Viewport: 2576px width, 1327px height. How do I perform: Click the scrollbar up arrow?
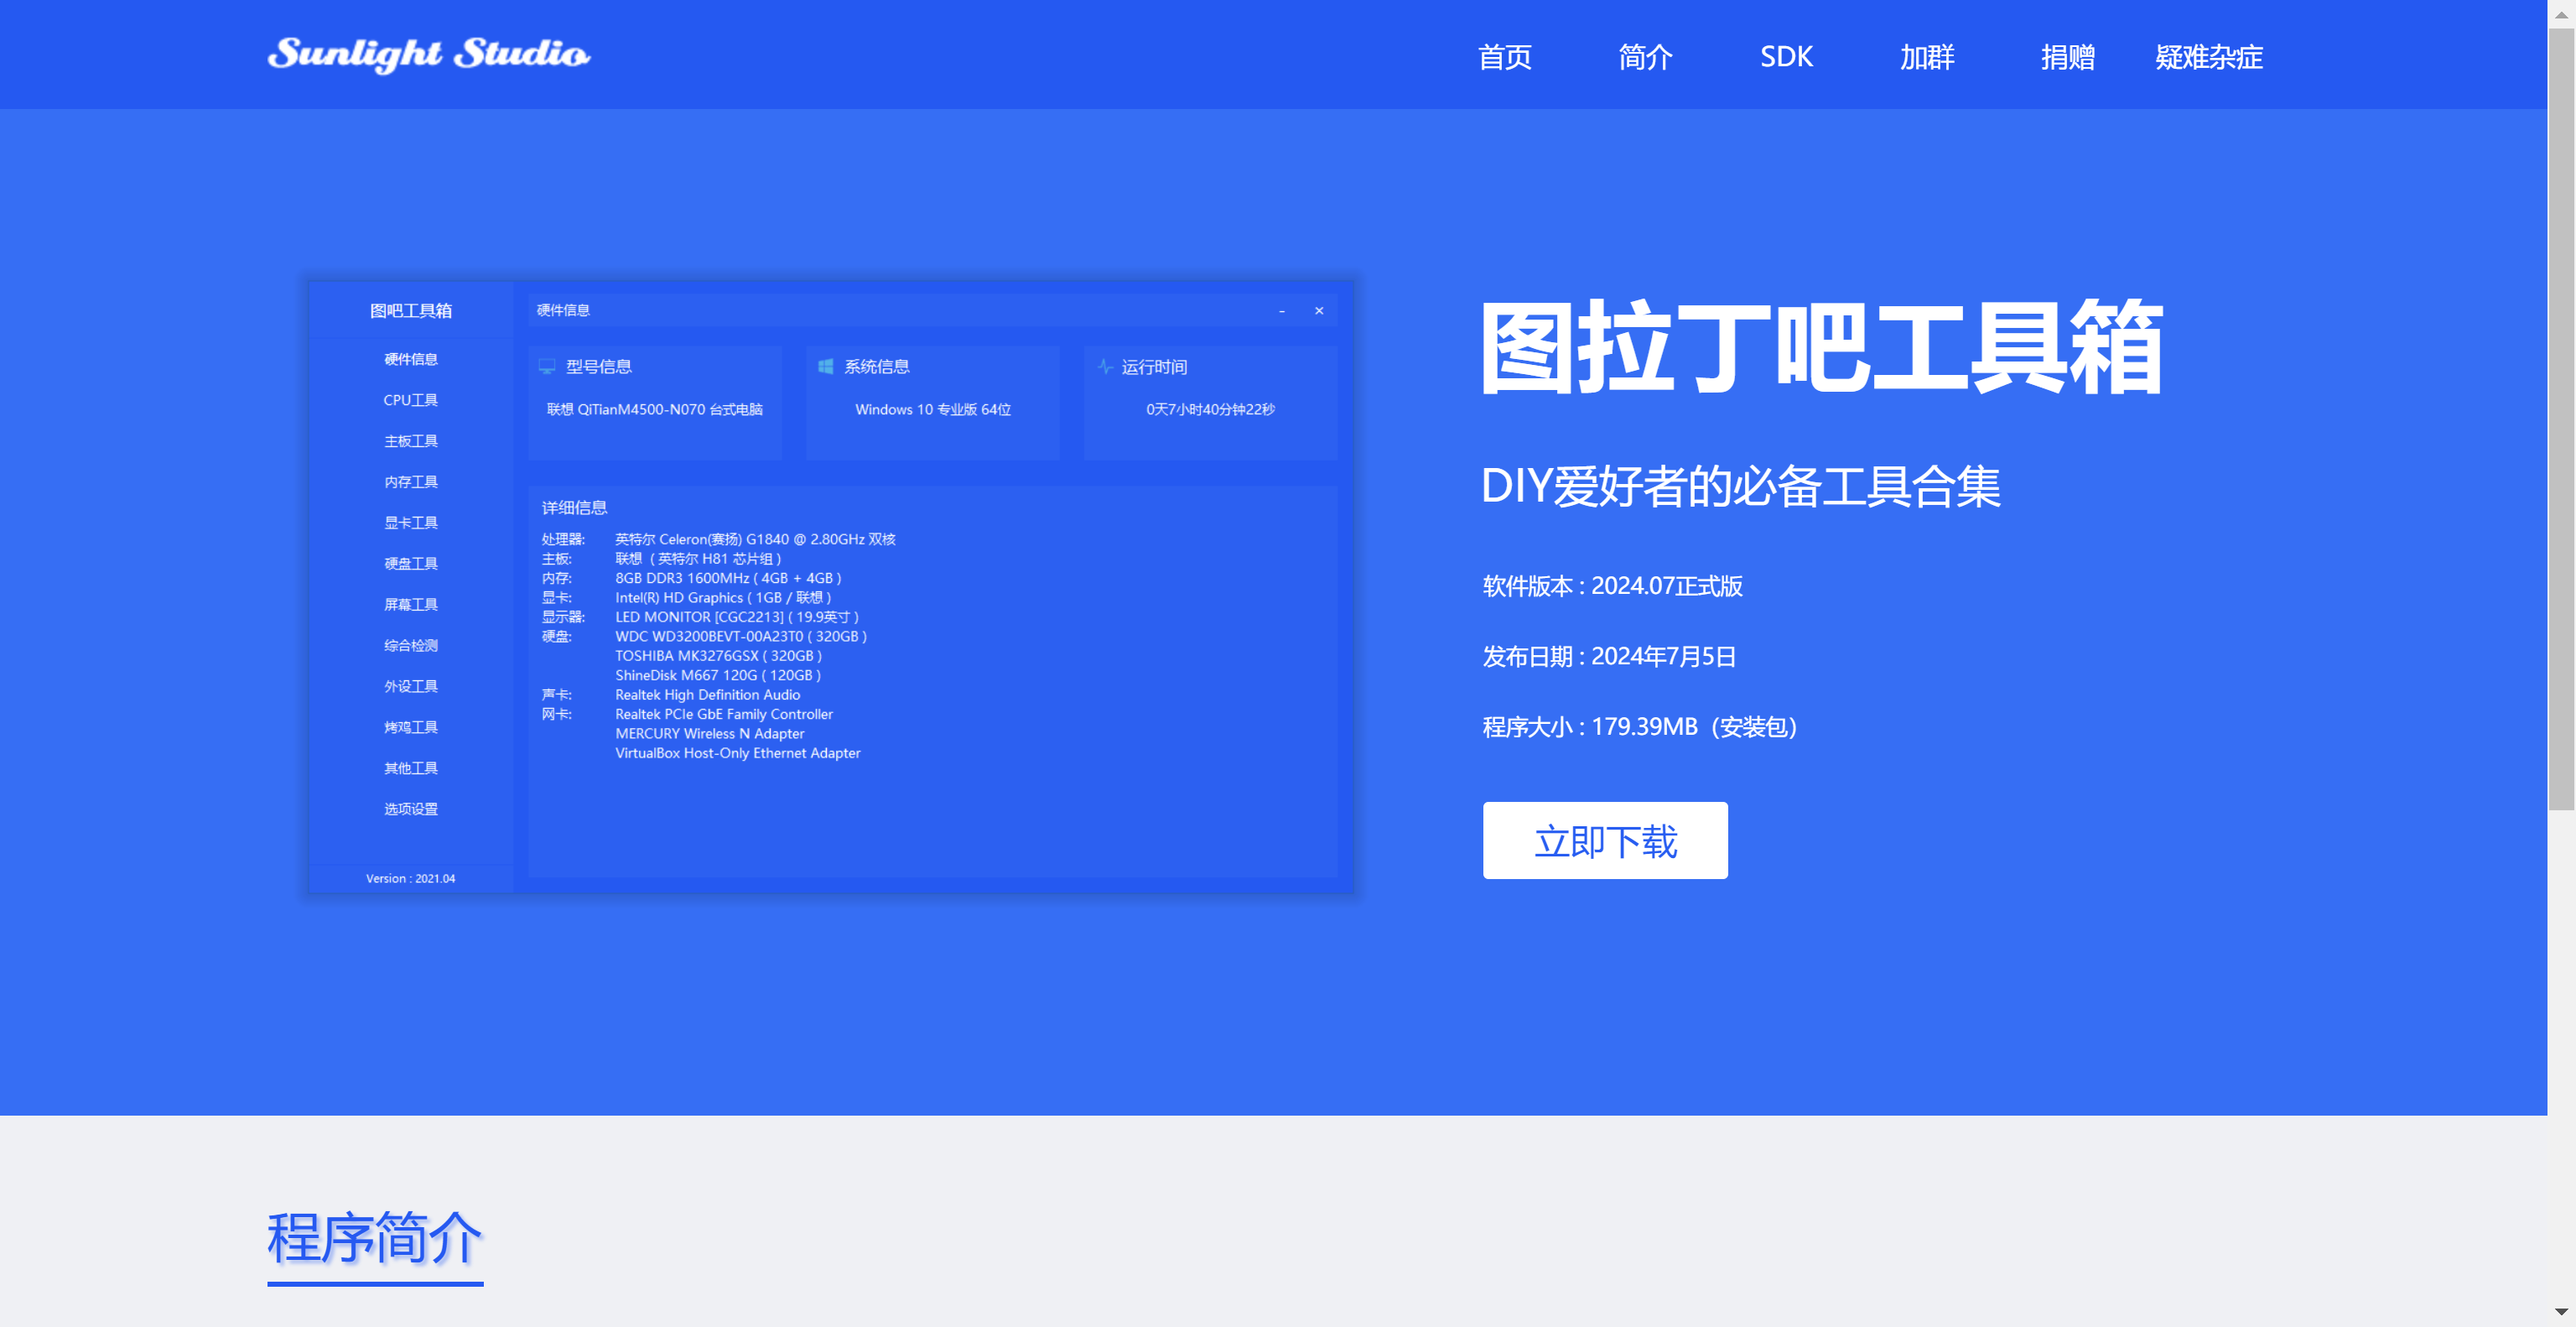coord(2561,14)
